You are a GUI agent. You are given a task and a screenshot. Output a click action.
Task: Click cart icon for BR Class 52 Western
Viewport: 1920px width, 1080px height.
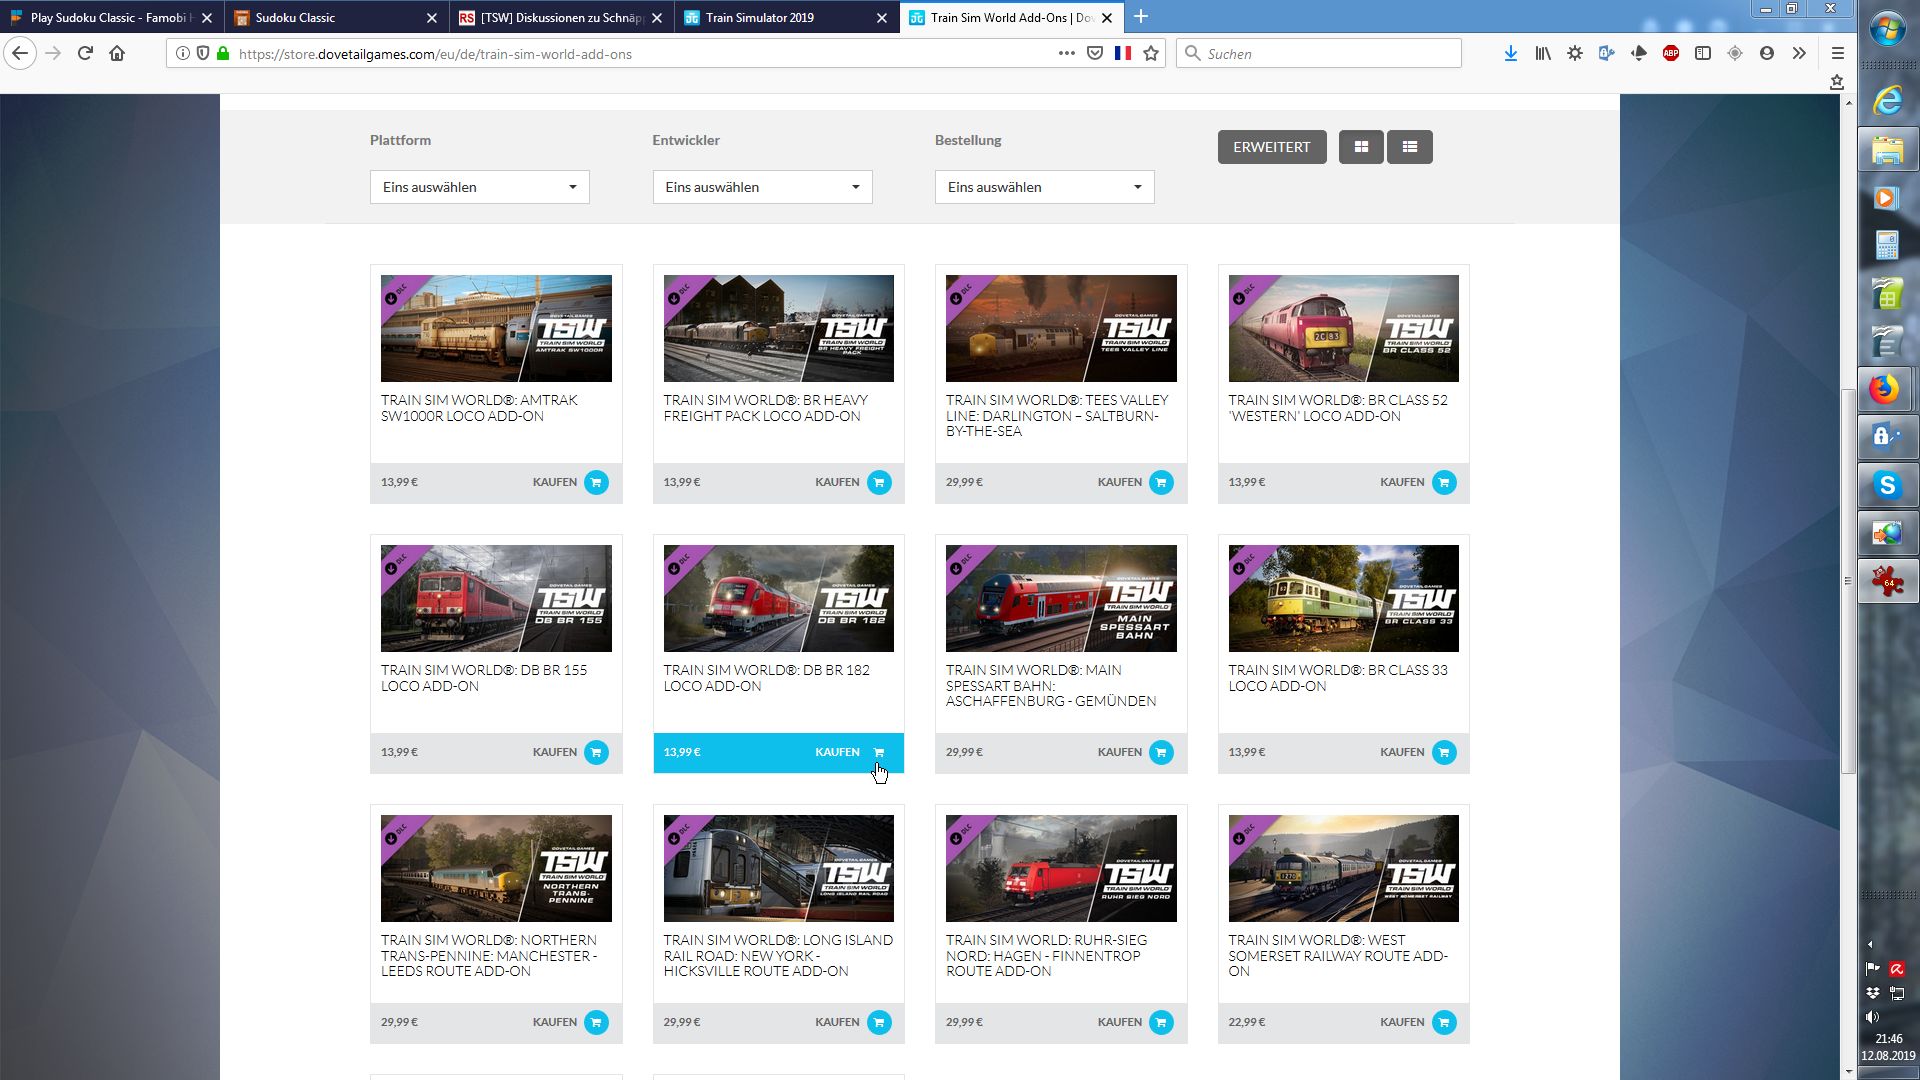(1443, 482)
